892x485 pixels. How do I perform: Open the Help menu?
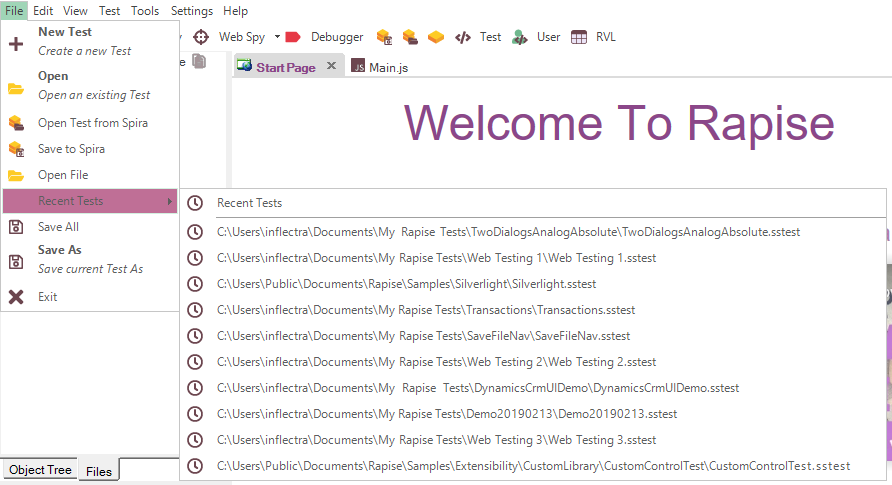coord(235,11)
